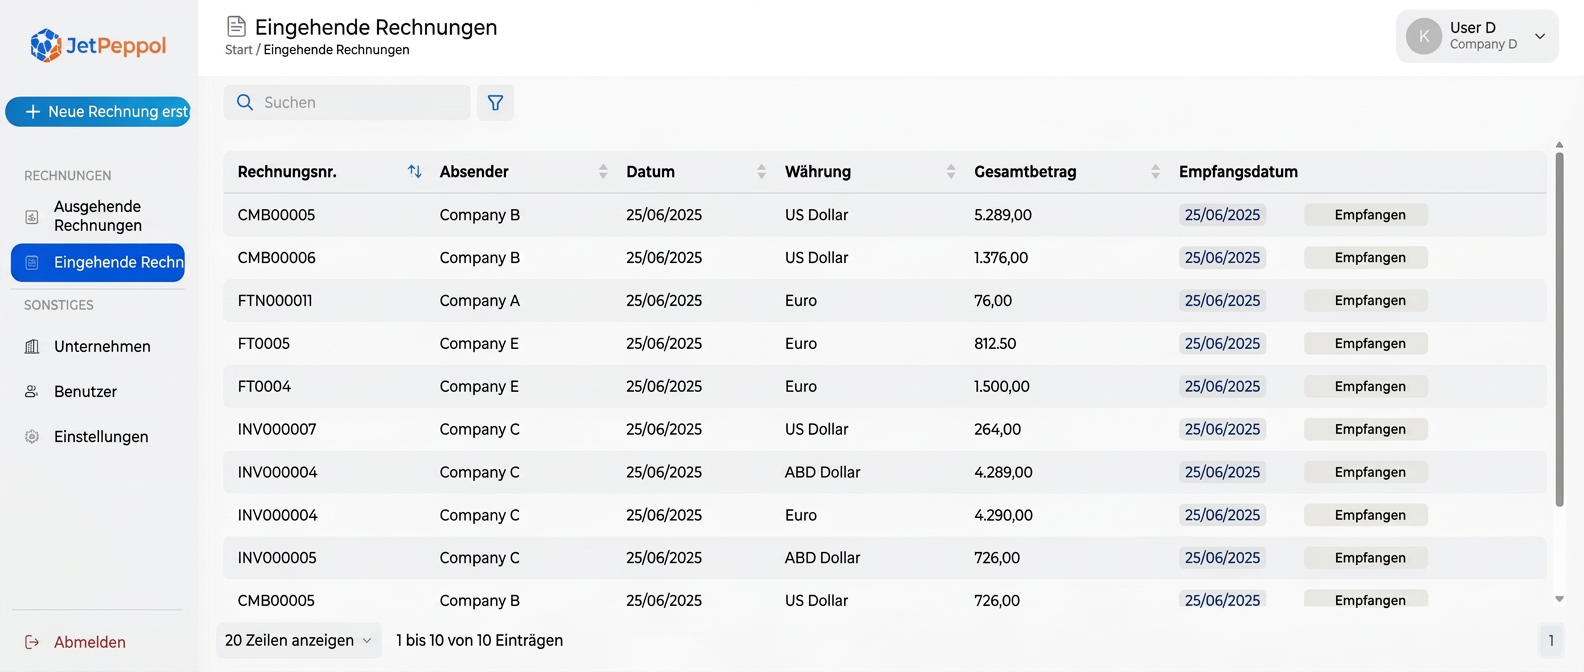Screen dimensions: 1584x672
Task: Open Eingehende Rechnungen in sidebar
Action: (x=97, y=262)
